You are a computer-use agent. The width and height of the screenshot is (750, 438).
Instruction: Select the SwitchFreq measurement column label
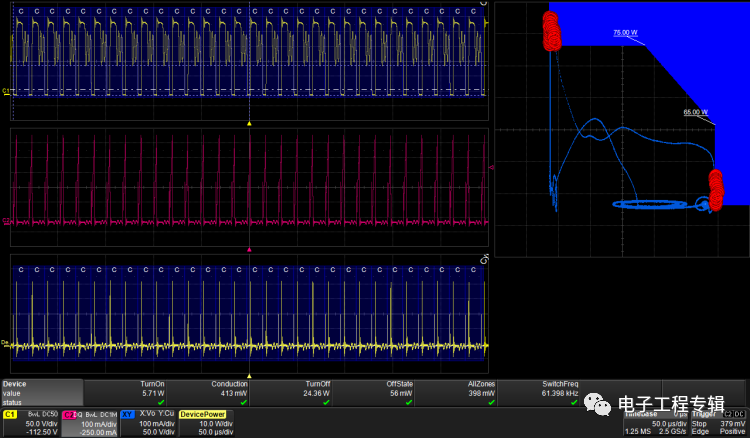click(x=560, y=384)
